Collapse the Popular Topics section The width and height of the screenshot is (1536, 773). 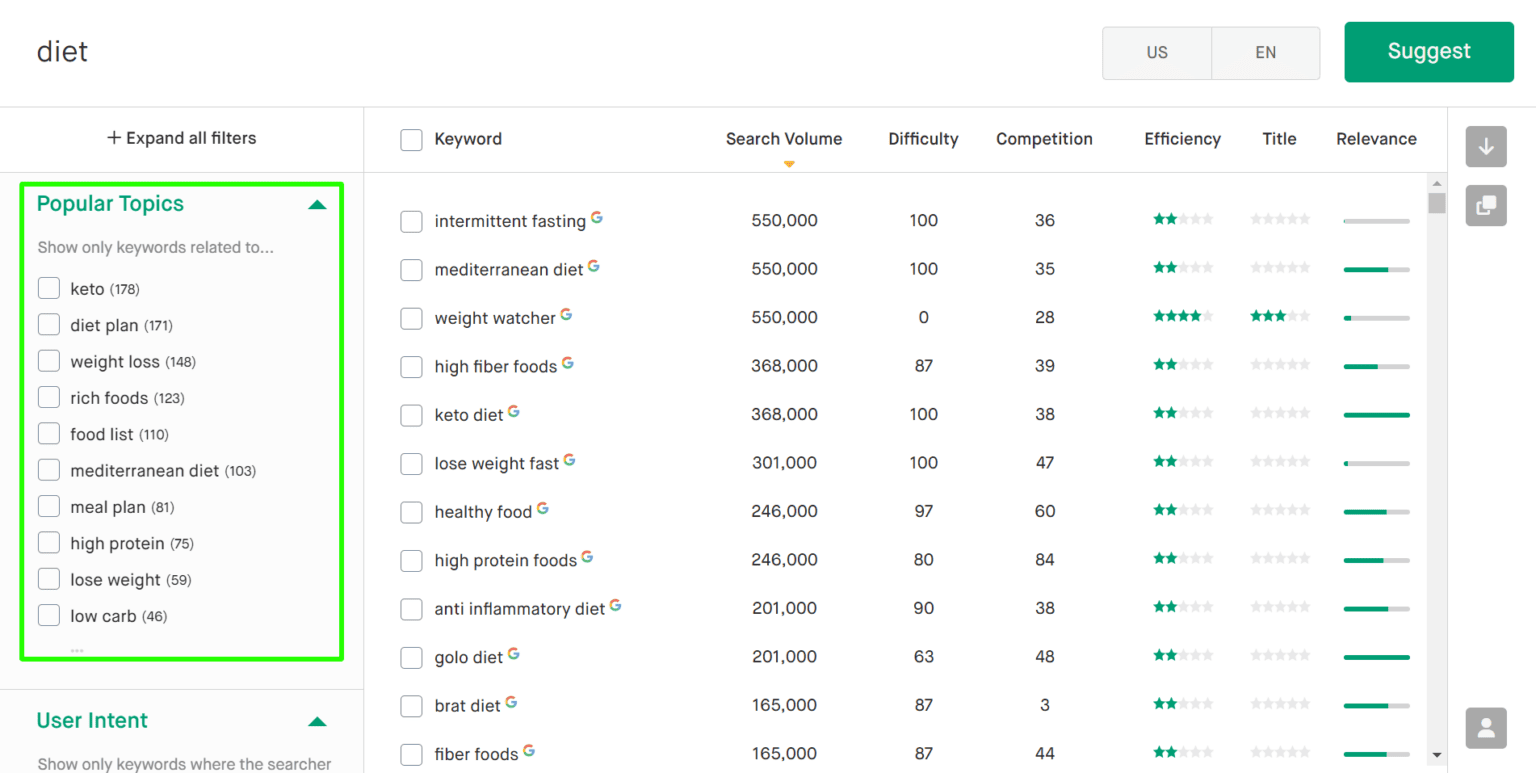(317, 204)
